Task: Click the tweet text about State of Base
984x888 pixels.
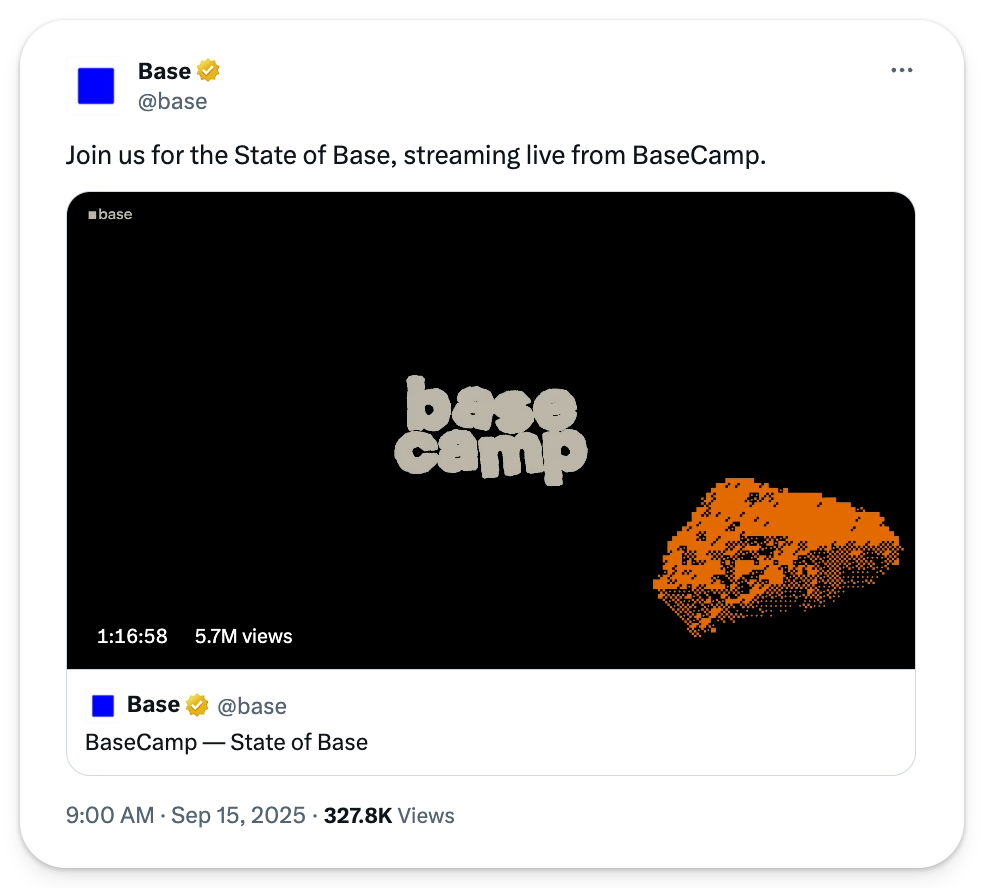Action: pos(415,155)
